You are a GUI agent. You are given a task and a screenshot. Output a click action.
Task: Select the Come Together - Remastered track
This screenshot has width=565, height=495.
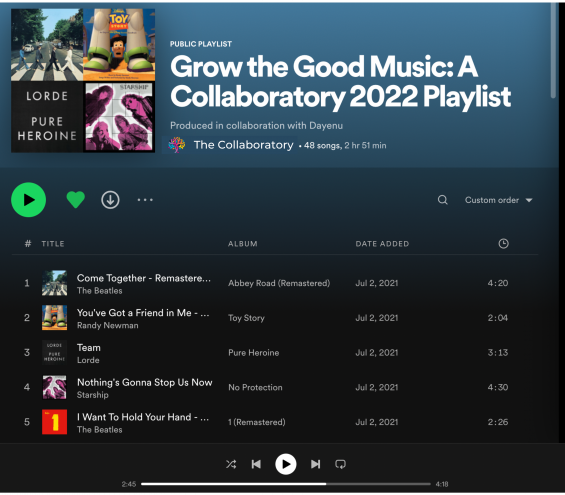tap(144, 278)
